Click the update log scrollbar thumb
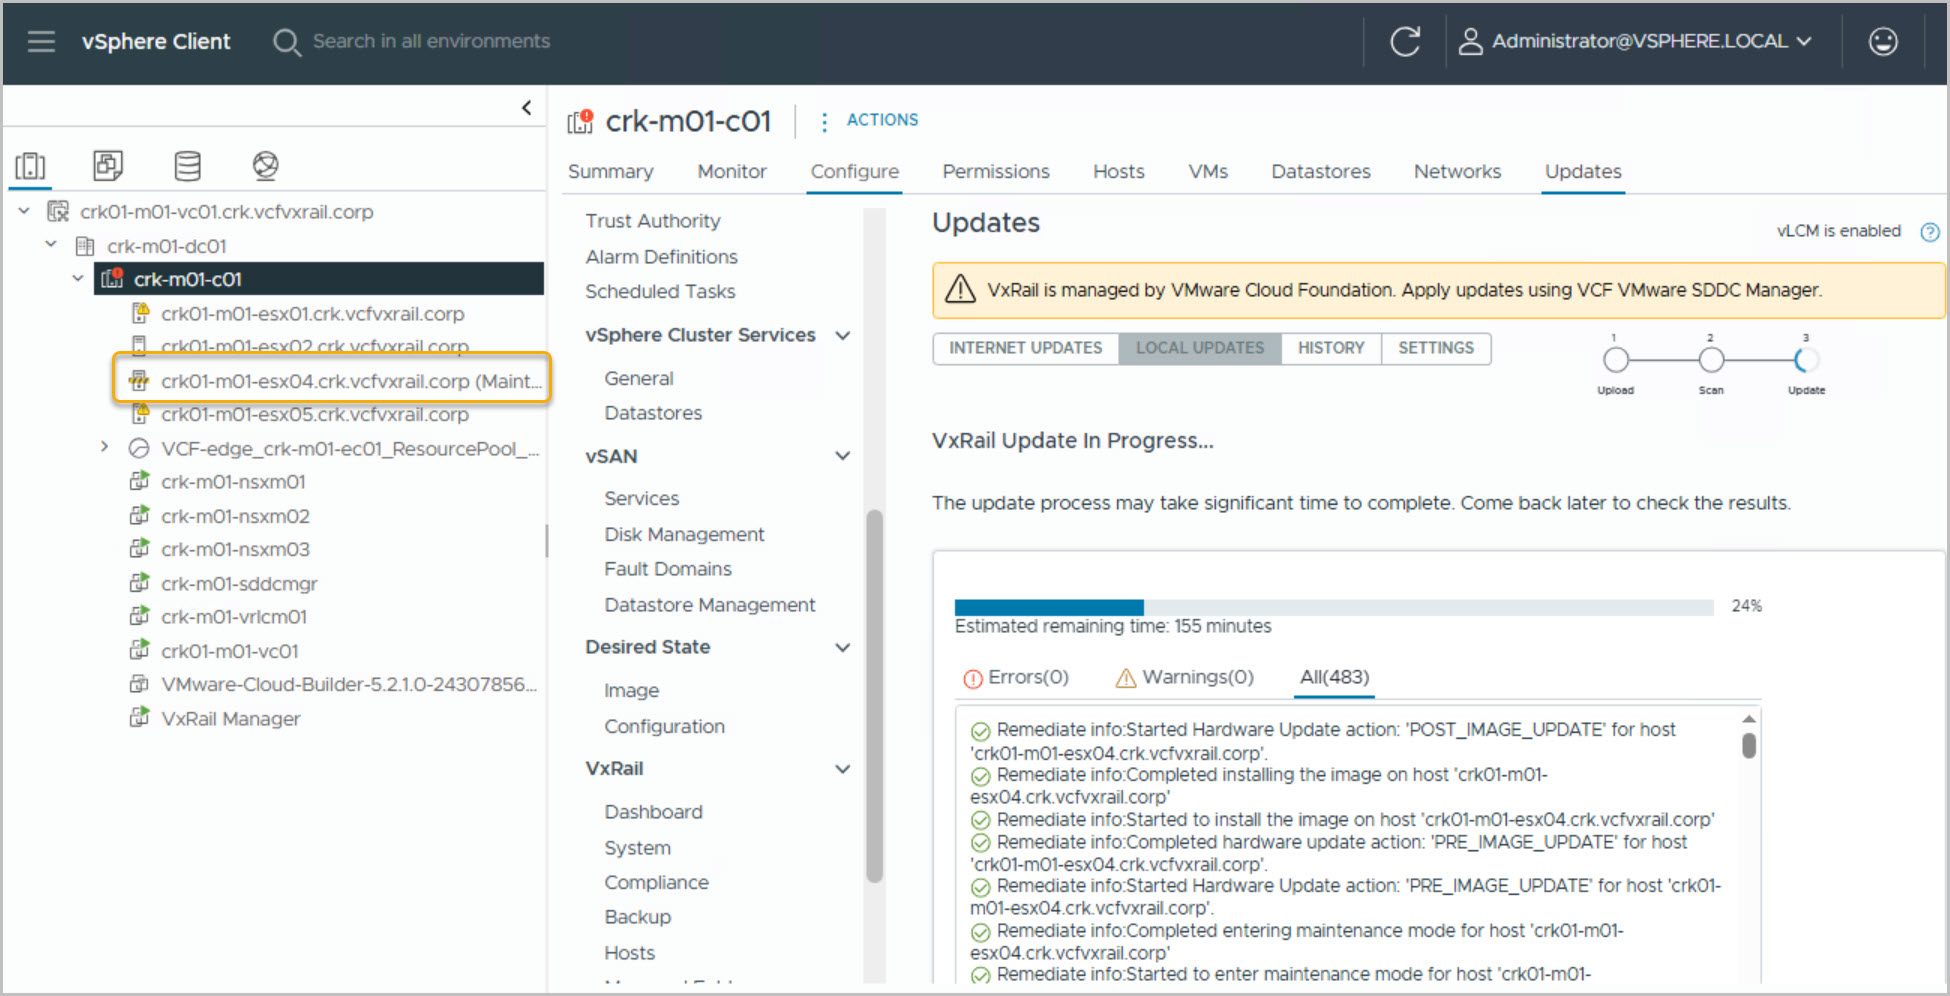This screenshot has width=1950, height=996. (x=1748, y=746)
